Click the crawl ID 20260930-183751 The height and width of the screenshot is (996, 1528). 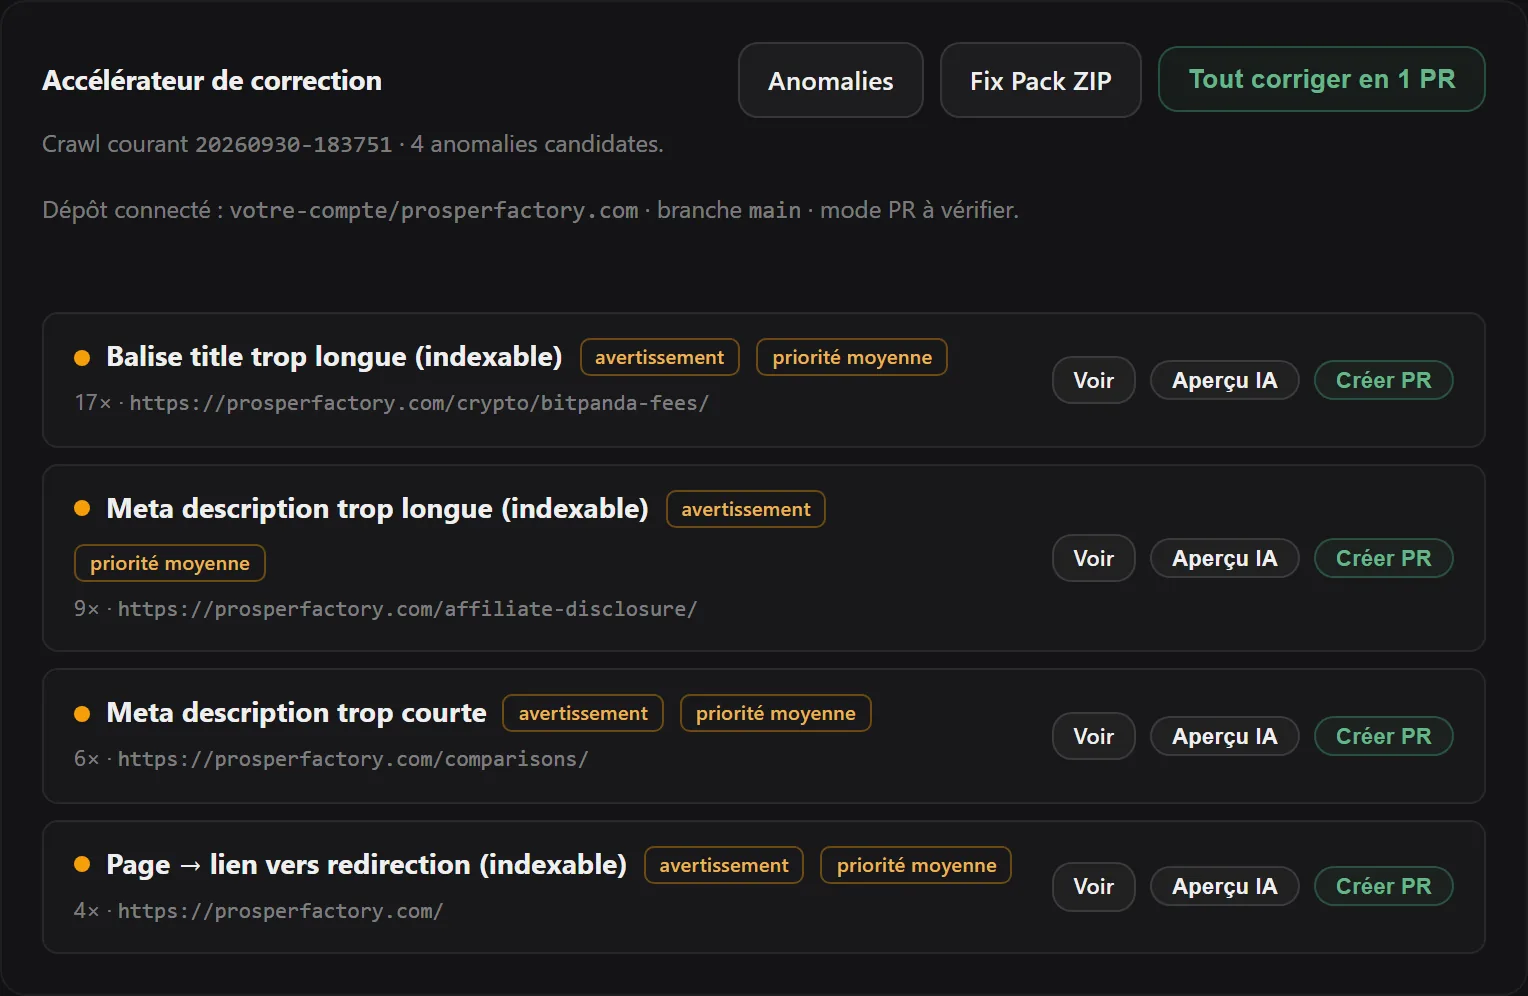tap(293, 144)
